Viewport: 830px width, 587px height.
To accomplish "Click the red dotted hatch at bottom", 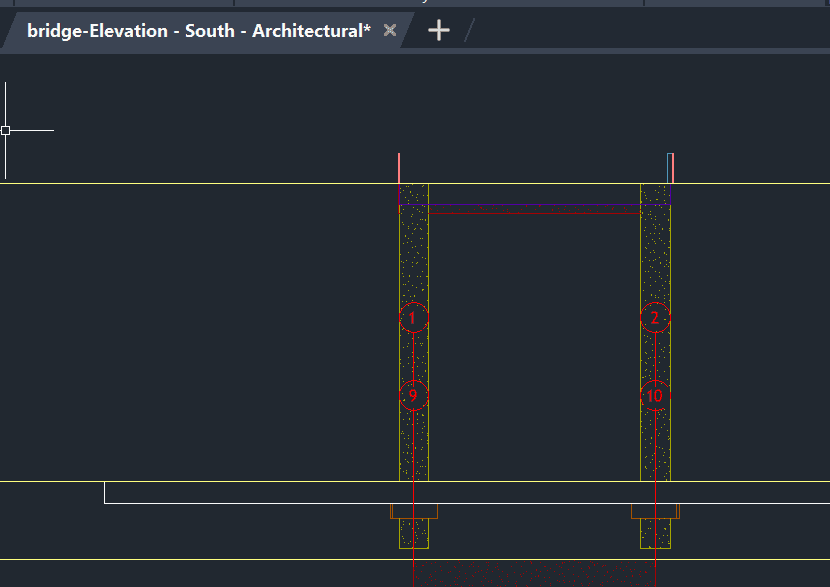I will (534, 573).
